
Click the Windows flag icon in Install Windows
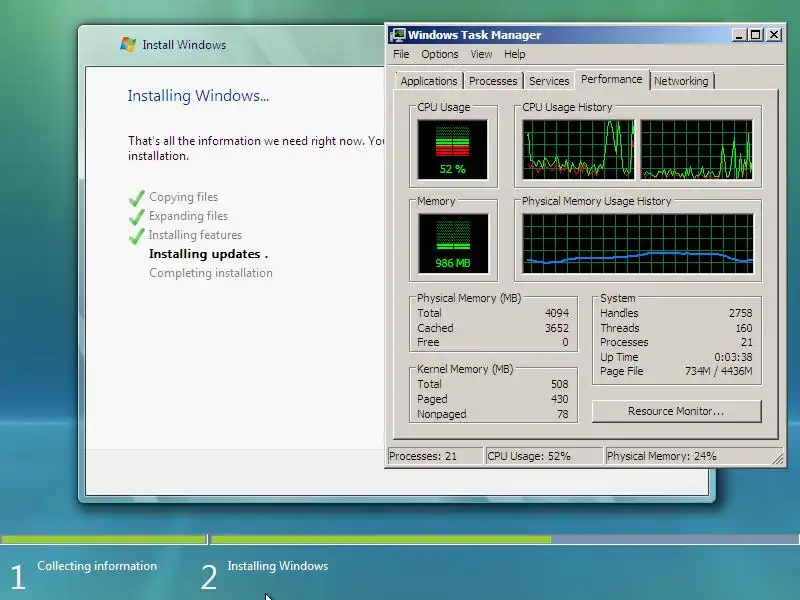128,44
